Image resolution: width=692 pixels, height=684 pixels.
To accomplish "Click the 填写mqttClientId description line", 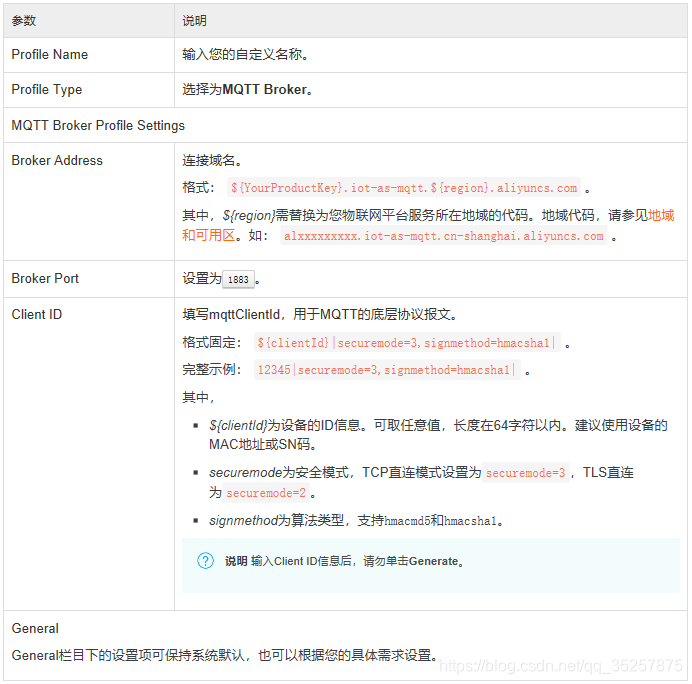I will [320, 315].
